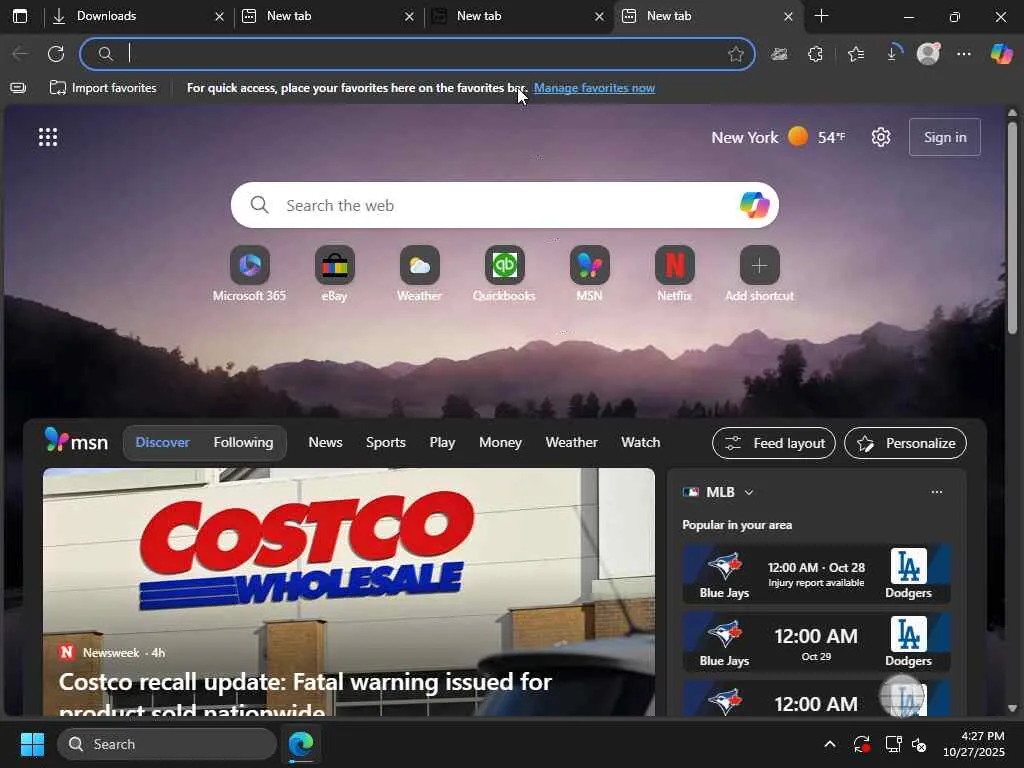
Task: Click the browser refresh icon
Action: [56, 54]
